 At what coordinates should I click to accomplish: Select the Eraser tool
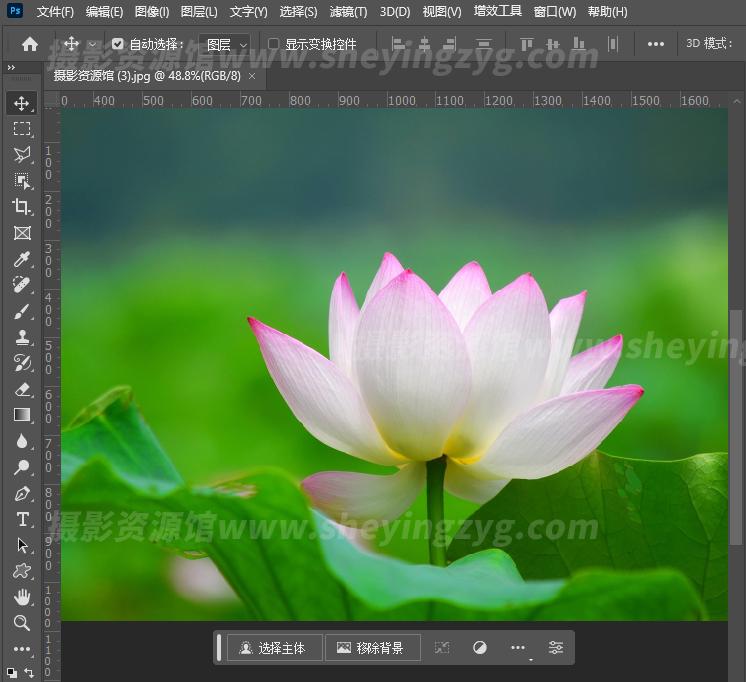[x=22, y=390]
